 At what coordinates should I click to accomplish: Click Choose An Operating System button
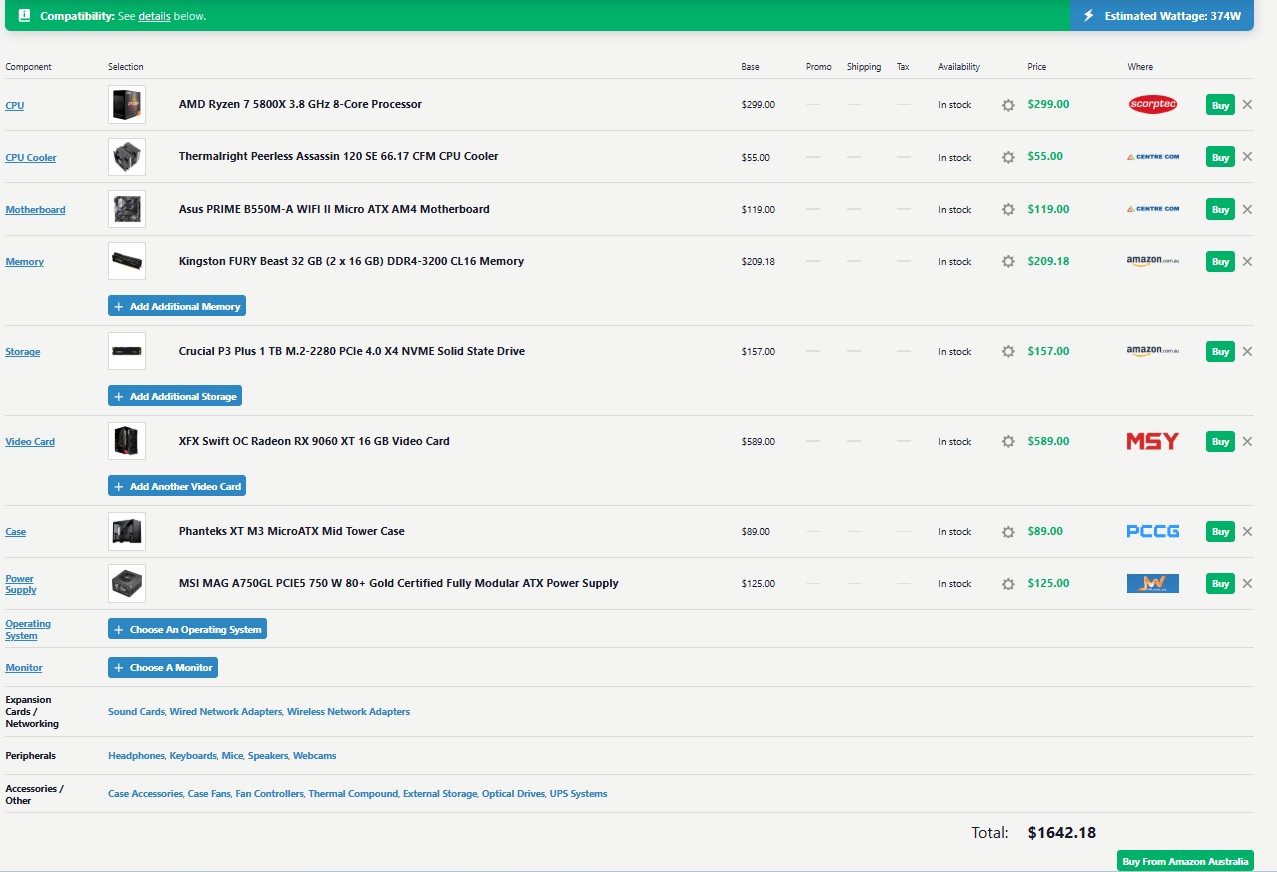click(x=187, y=629)
